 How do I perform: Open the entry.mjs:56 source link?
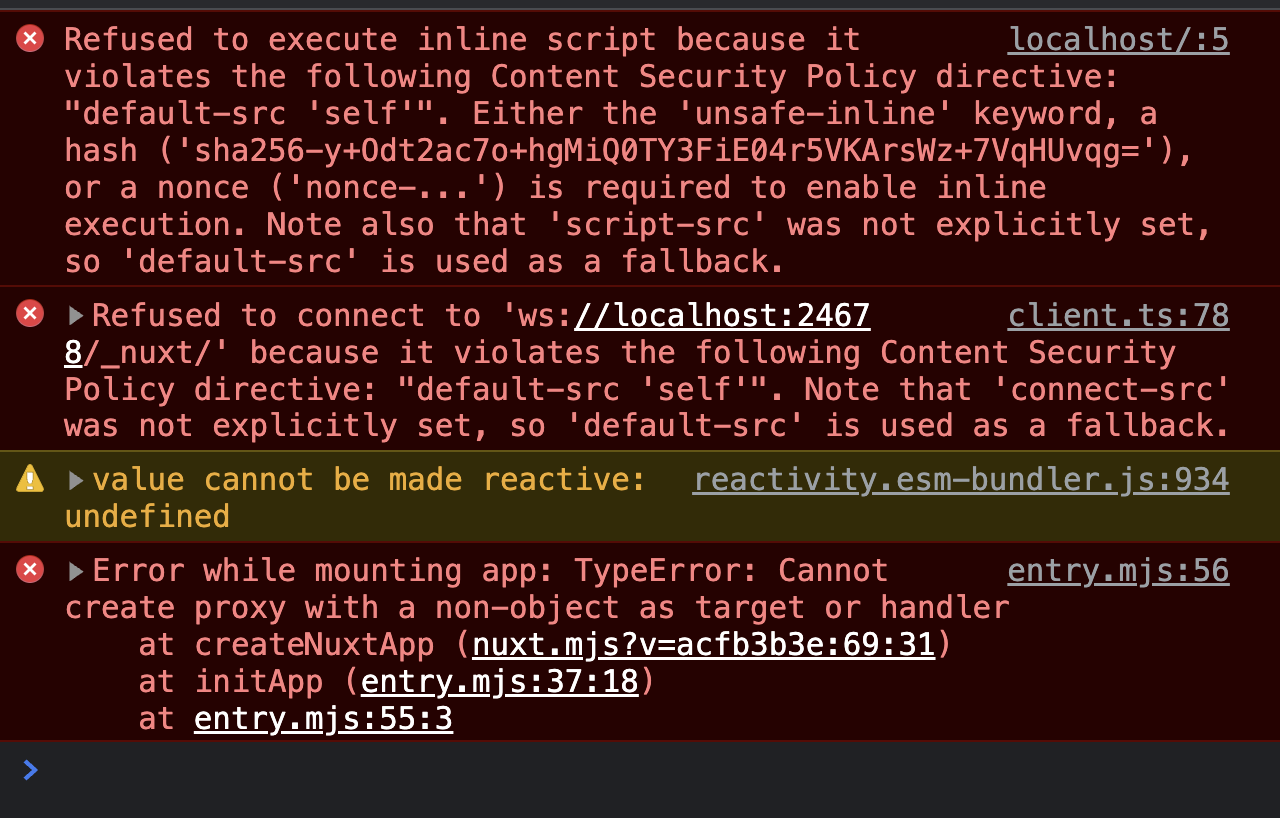tap(1118, 569)
